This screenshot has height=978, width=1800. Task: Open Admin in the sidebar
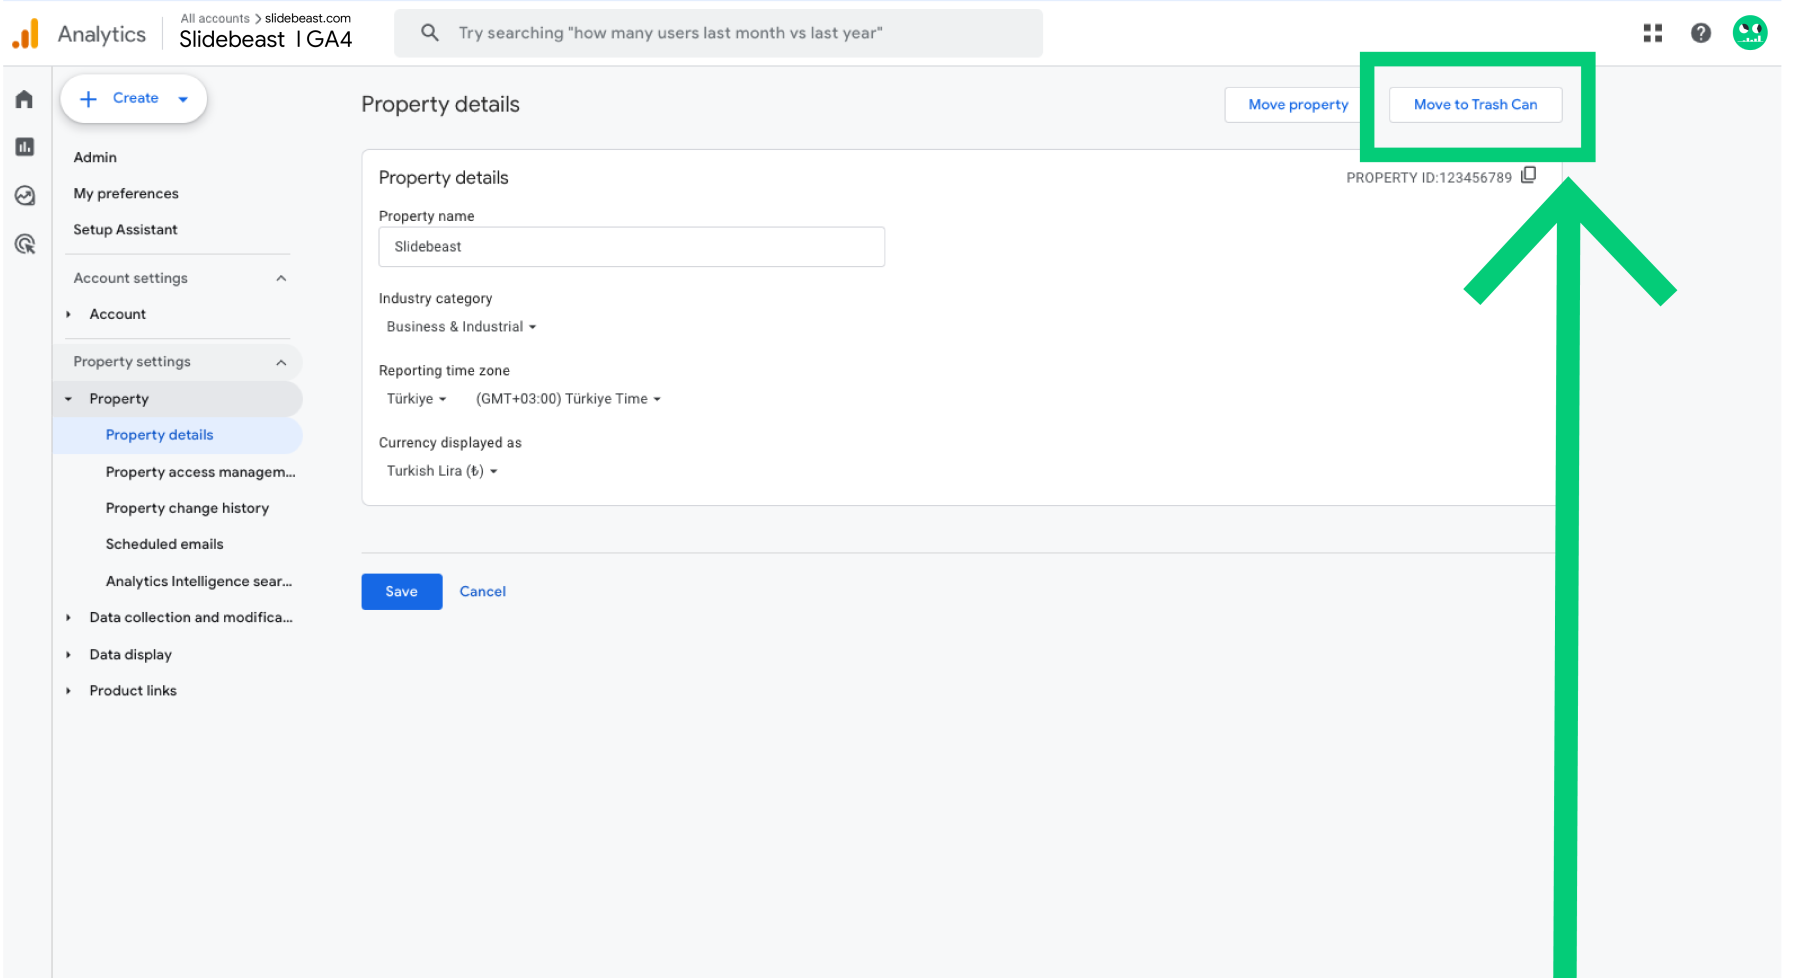point(95,157)
